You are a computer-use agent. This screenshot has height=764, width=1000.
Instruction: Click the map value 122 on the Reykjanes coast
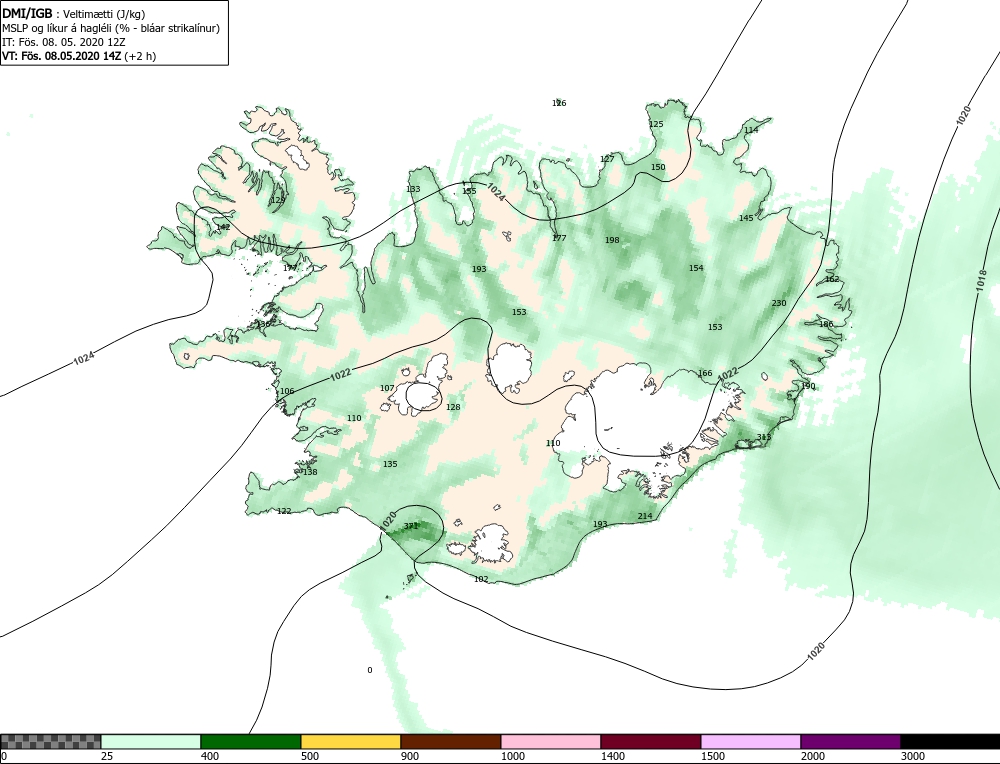(x=284, y=511)
